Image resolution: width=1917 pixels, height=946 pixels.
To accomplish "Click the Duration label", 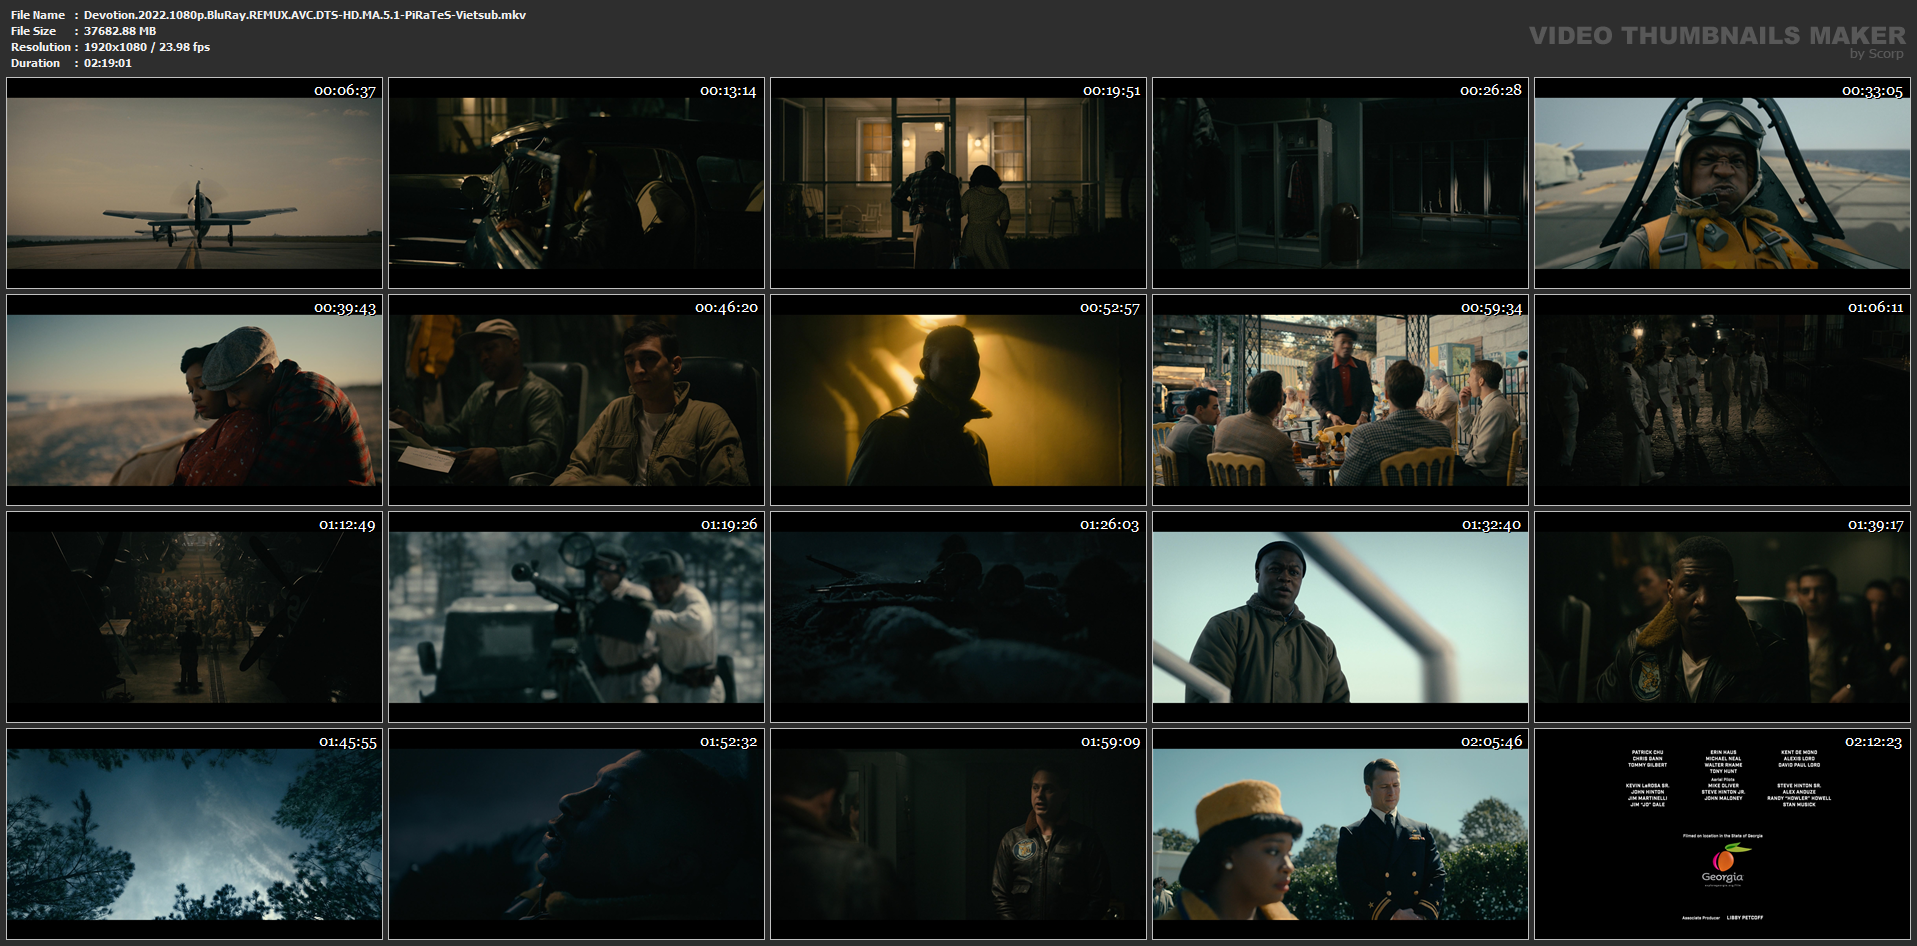I will pyautogui.click(x=36, y=63).
